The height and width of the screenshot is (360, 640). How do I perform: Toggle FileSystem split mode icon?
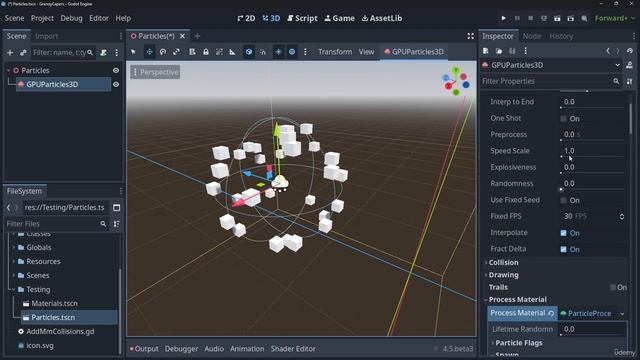tap(116, 208)
